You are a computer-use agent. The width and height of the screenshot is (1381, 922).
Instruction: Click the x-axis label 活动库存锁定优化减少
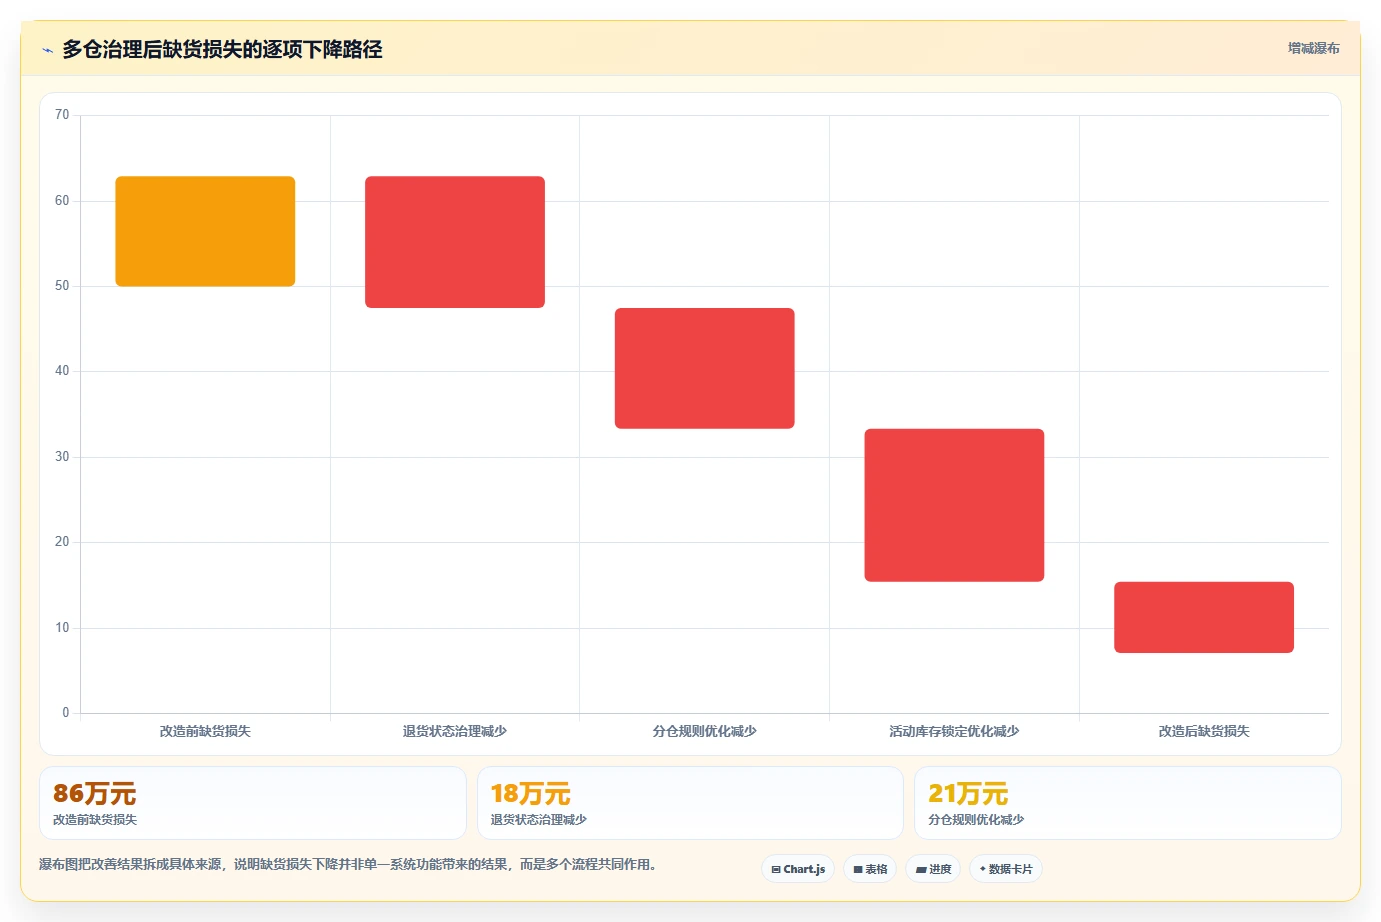954,731
